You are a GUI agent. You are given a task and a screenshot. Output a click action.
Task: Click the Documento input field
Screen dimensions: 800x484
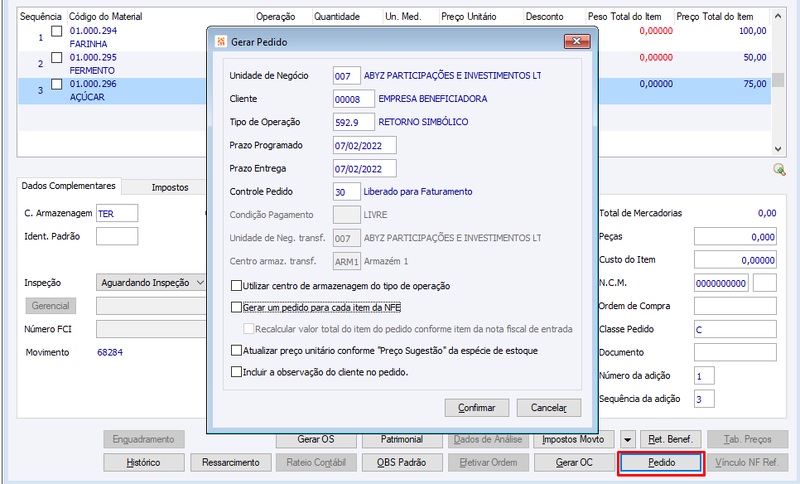(735, 352)
